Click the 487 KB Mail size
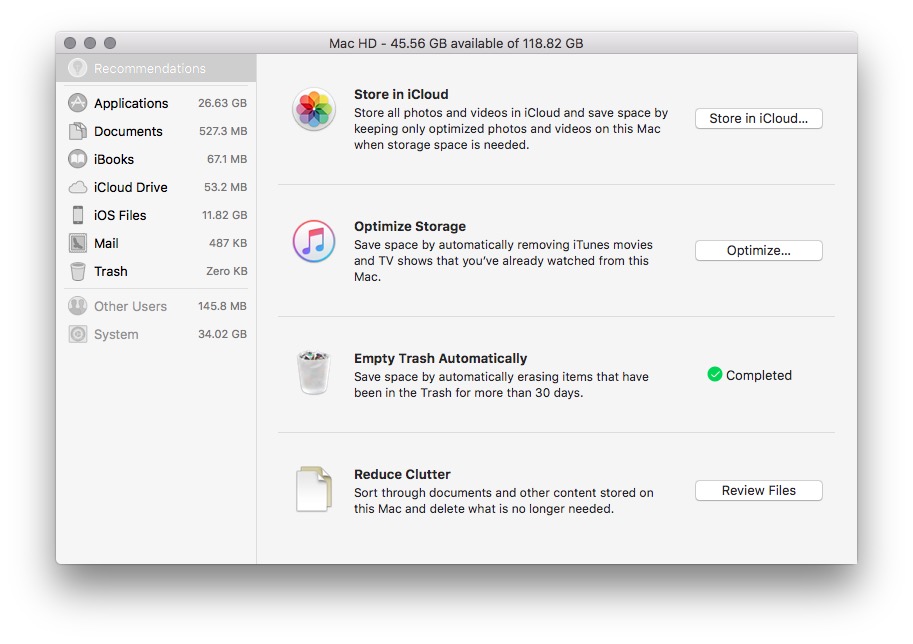Viewport: 913px width, 644px height. (228, 243)
